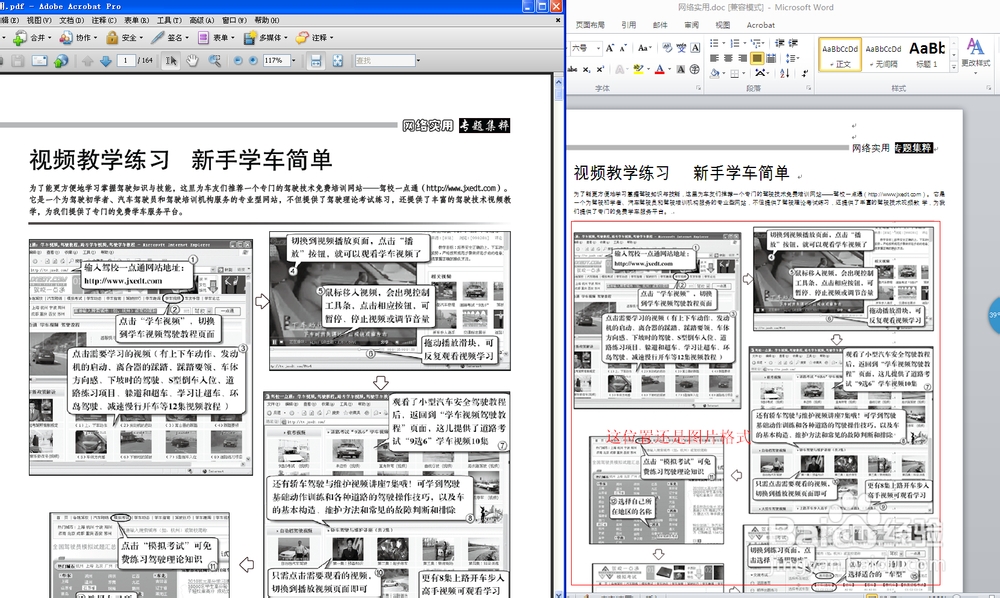Select the Hand tool in Acrobat

point(193,59)
